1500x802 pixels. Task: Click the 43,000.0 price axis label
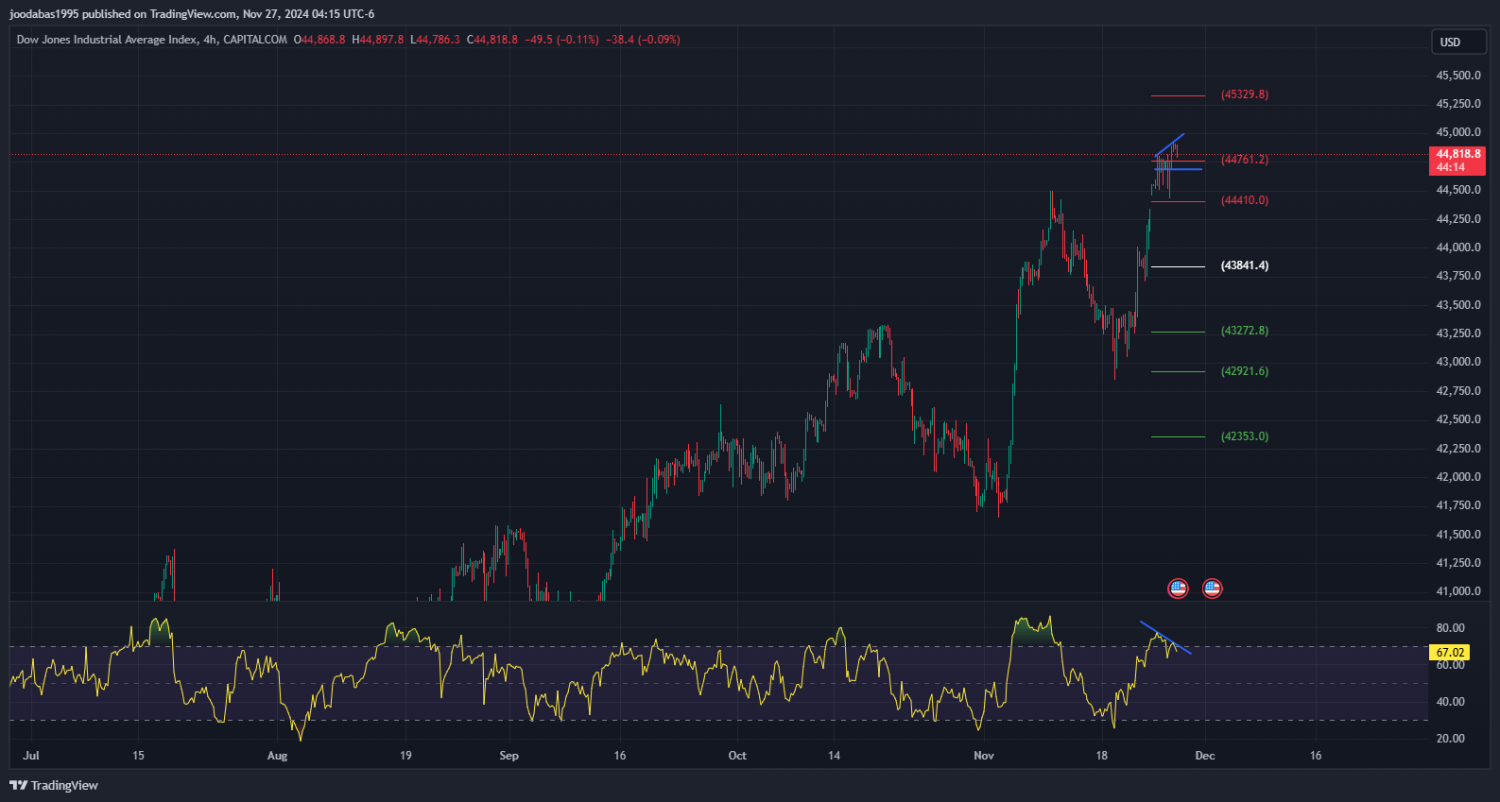coord(1459,362)
